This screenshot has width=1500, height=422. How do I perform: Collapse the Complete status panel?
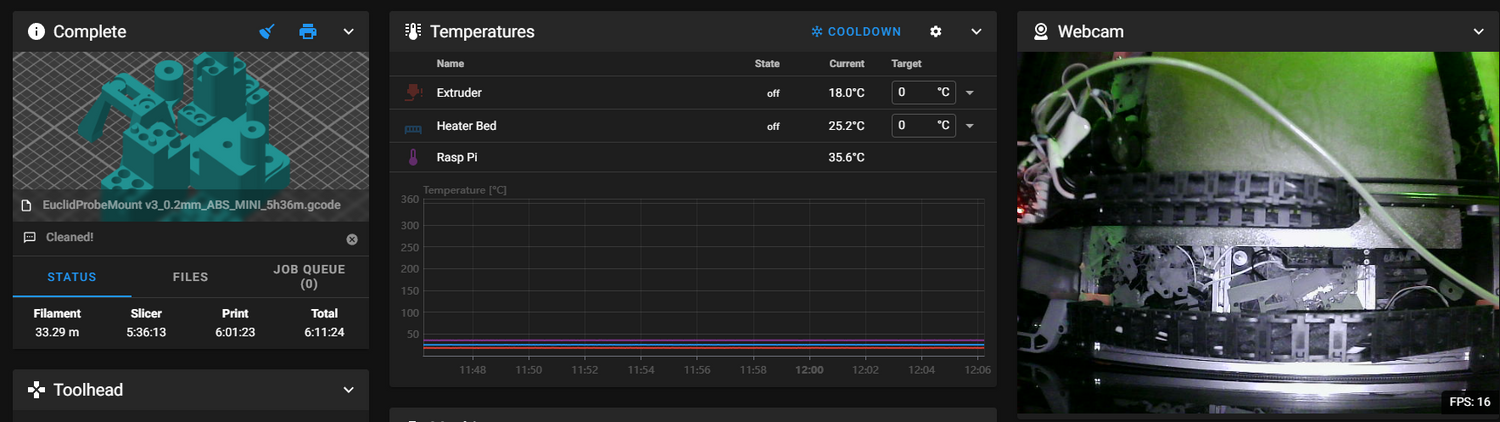[349, 32]
